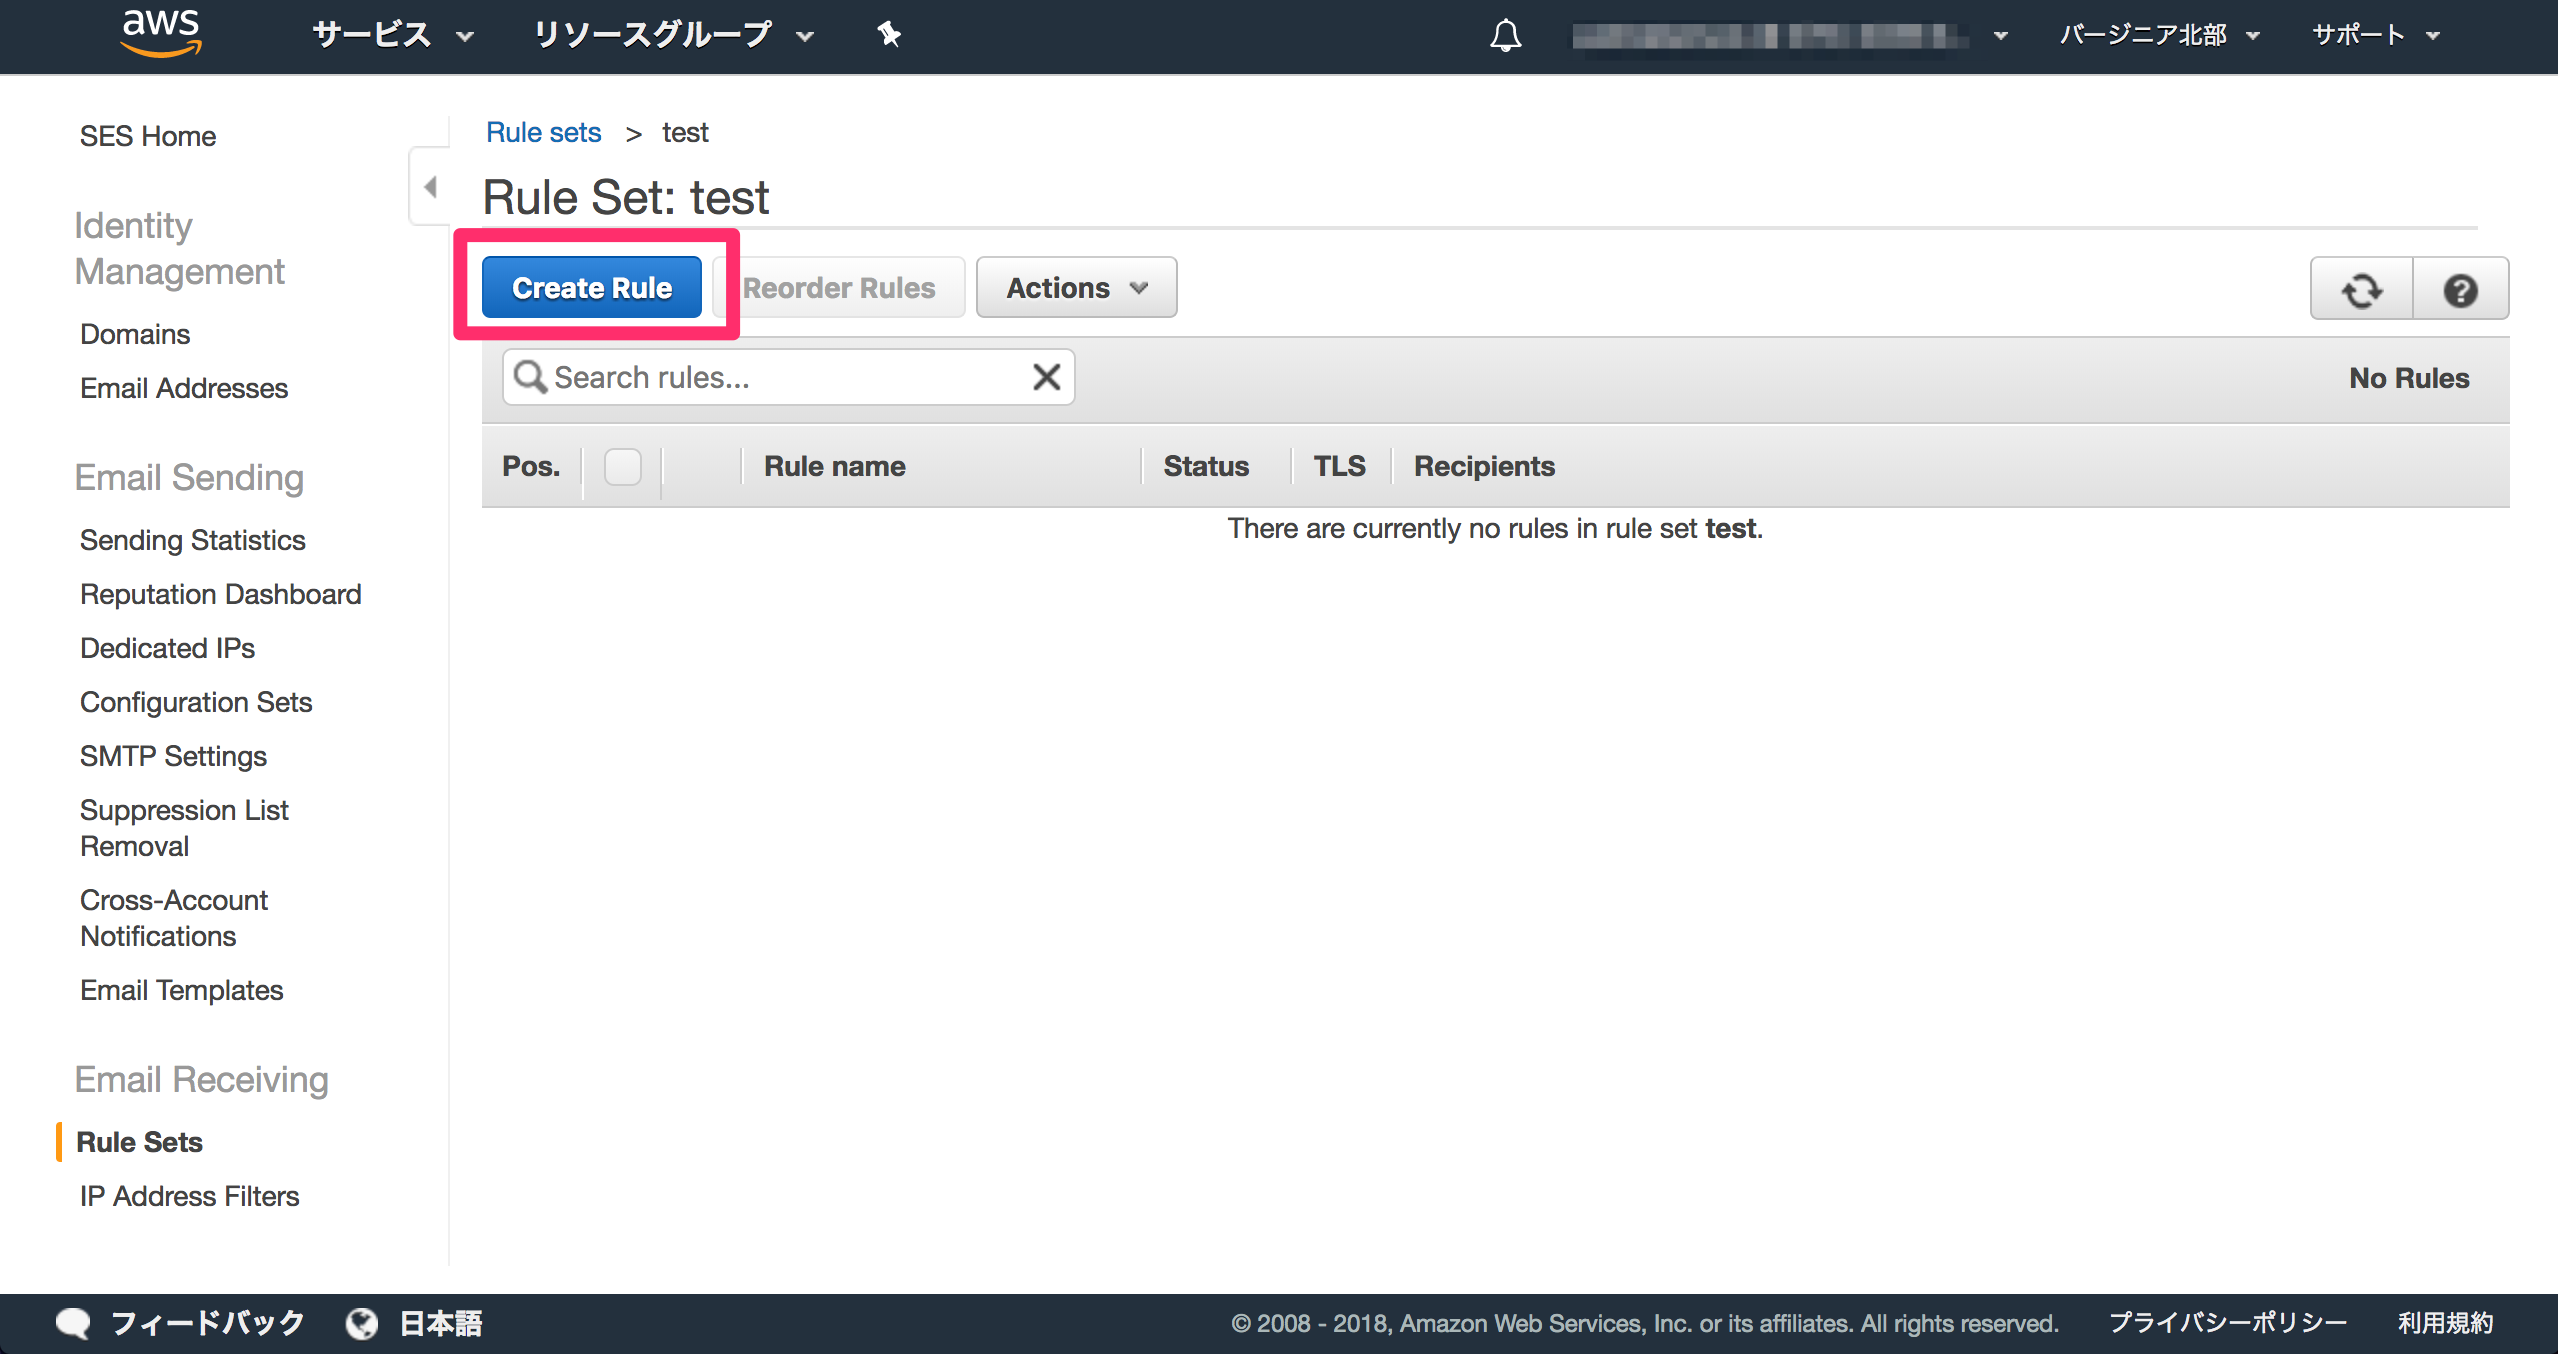Screen dimensions: 2558x1354
Task: Open Cross-Account Notifications page
Action: pos(174,918)
